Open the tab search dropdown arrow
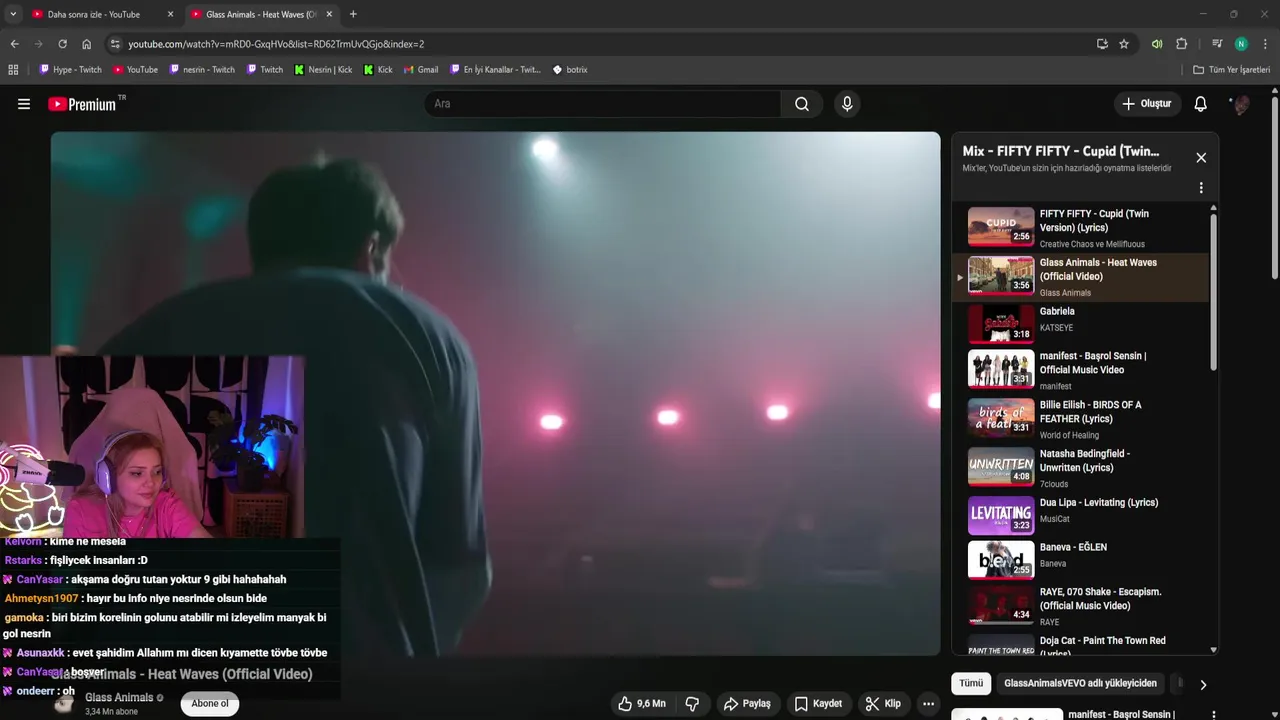The width and height of the screenshot is (1280, 720). click(x=13, y=14)
